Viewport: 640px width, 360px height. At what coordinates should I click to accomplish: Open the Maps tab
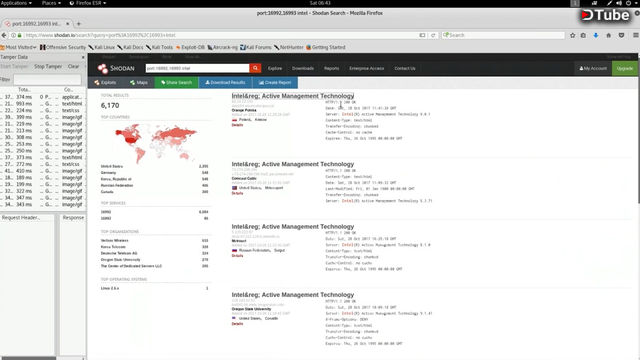tap(139, 82)
